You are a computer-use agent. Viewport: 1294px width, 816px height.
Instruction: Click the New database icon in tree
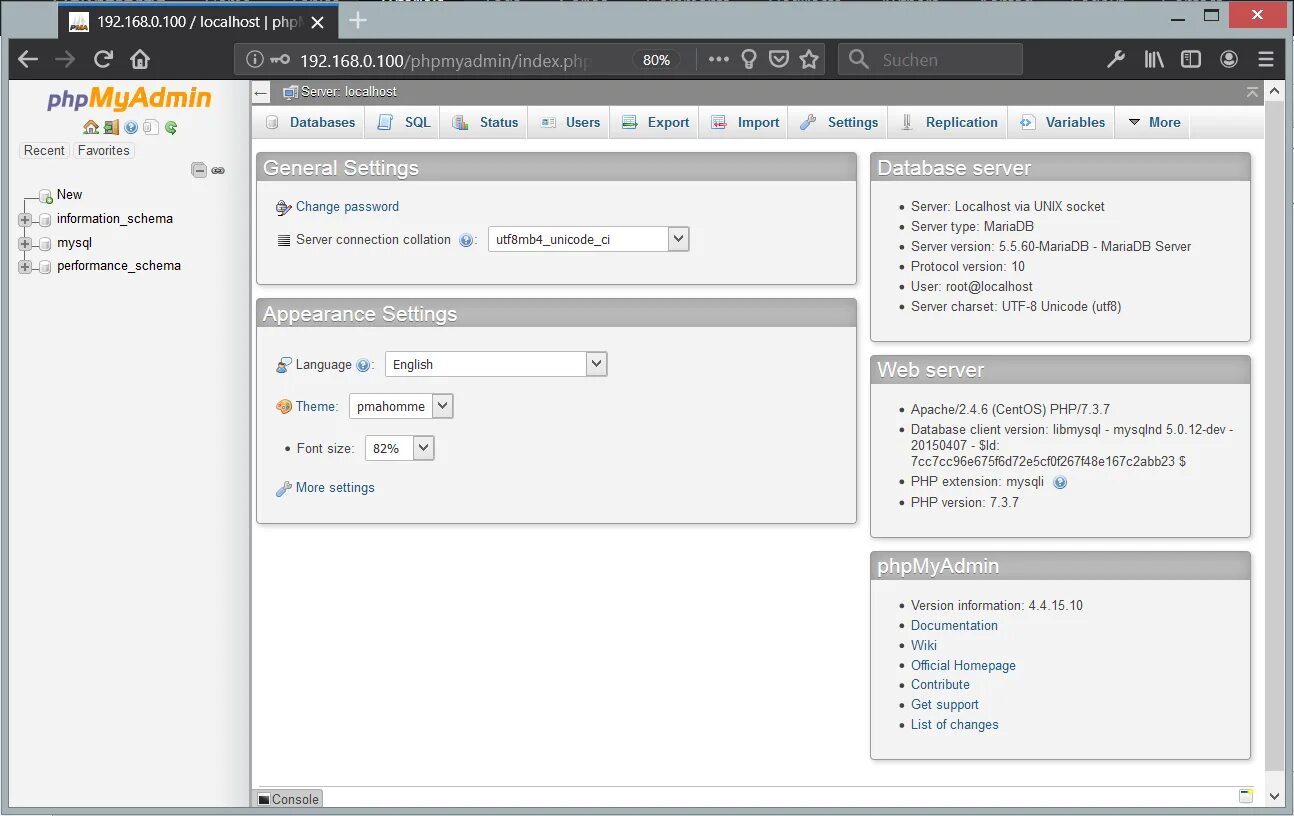click(x=45, y=195)
